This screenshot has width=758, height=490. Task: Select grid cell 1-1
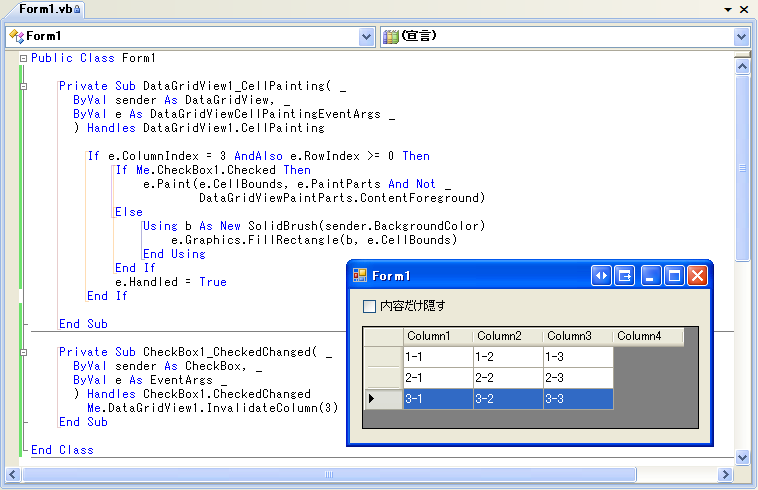click(x=438, y=357)
